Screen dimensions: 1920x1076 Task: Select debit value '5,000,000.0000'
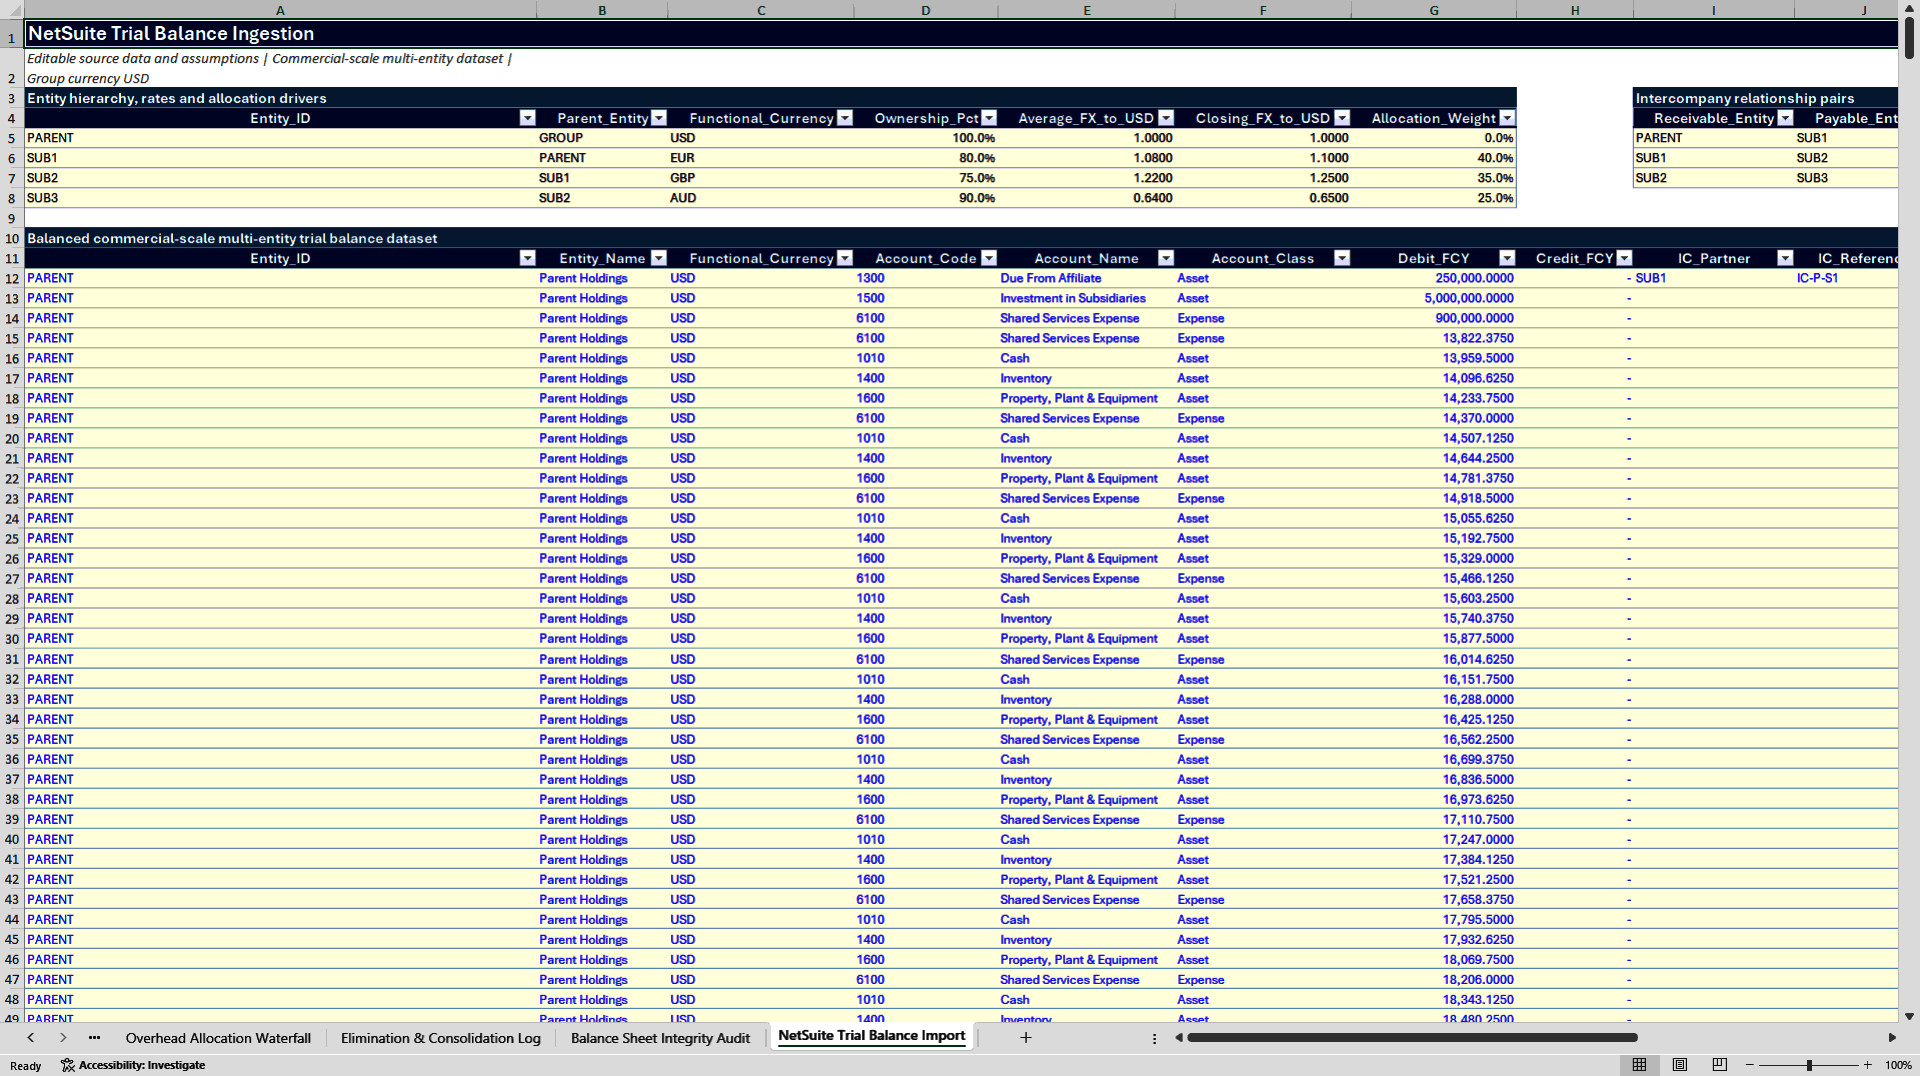click(1434, 298)
